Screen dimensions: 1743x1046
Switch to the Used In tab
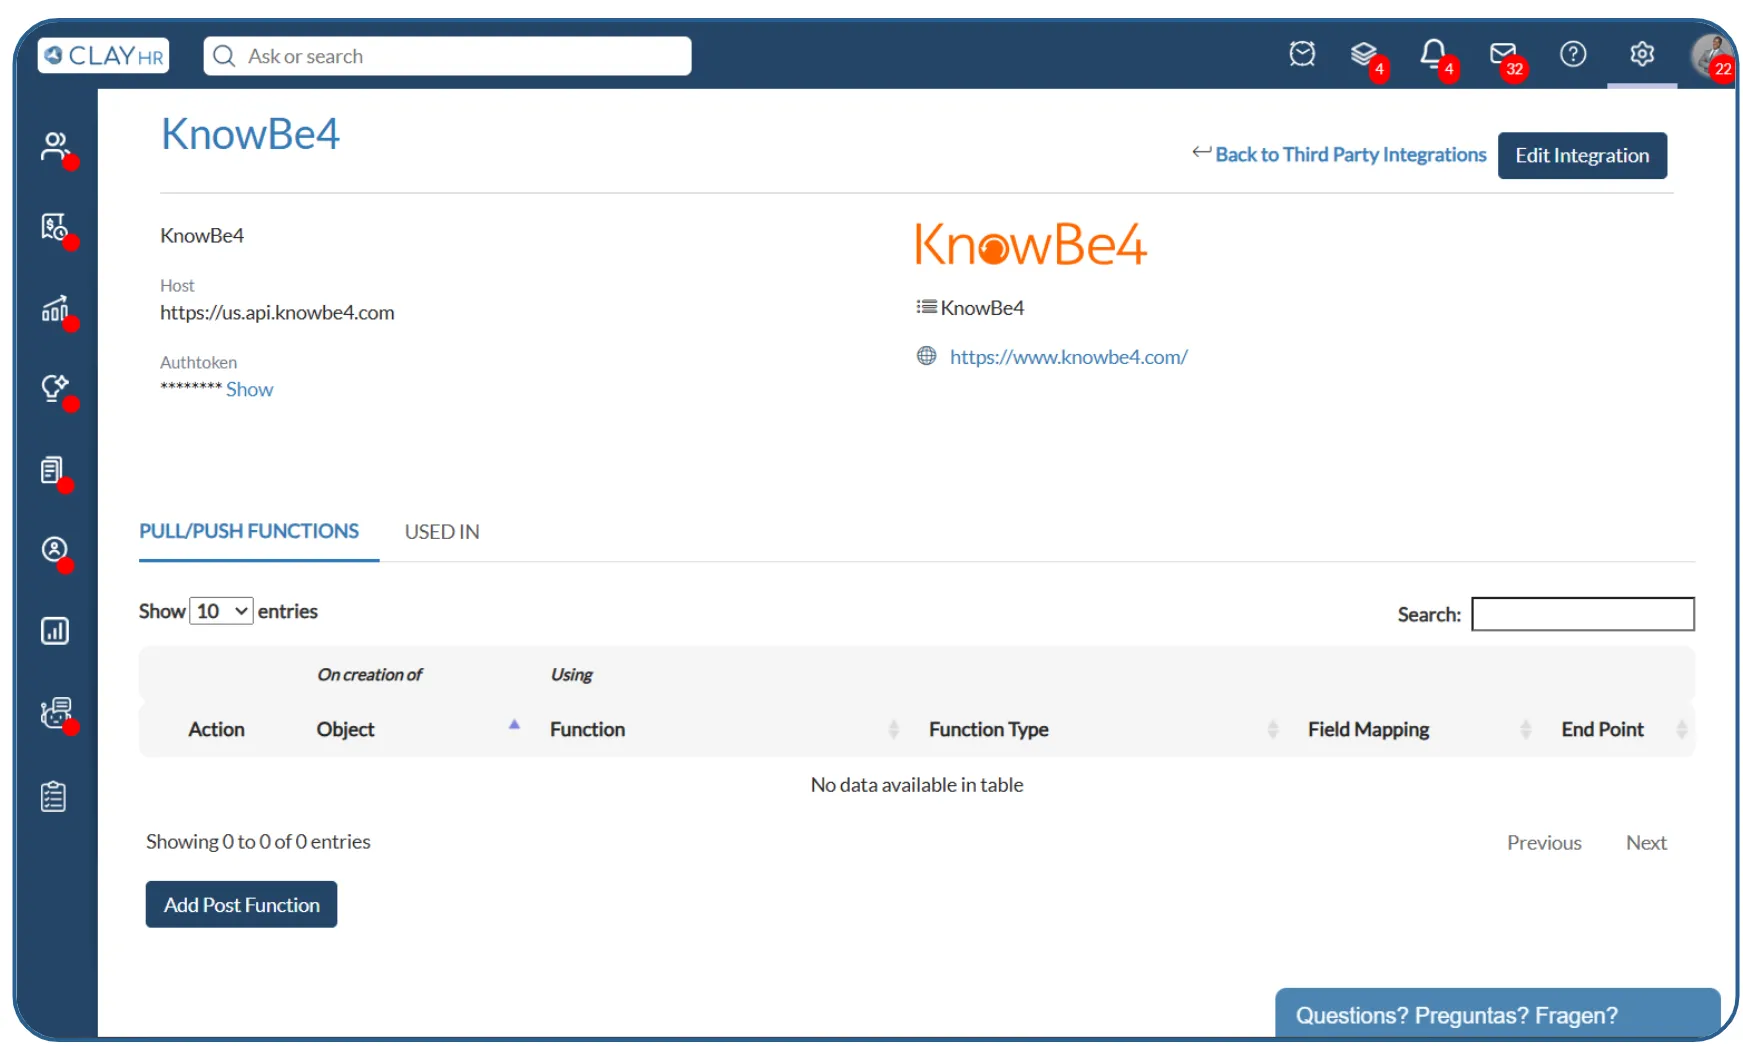tap(442, 532)
